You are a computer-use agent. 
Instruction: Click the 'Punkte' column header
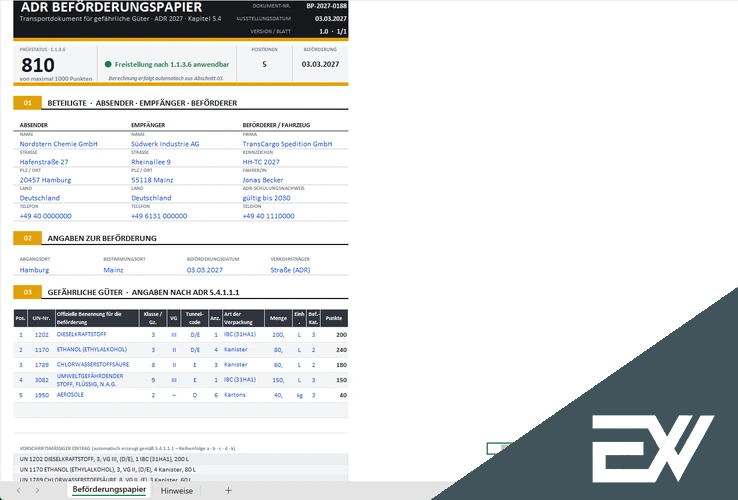point(334,318)
